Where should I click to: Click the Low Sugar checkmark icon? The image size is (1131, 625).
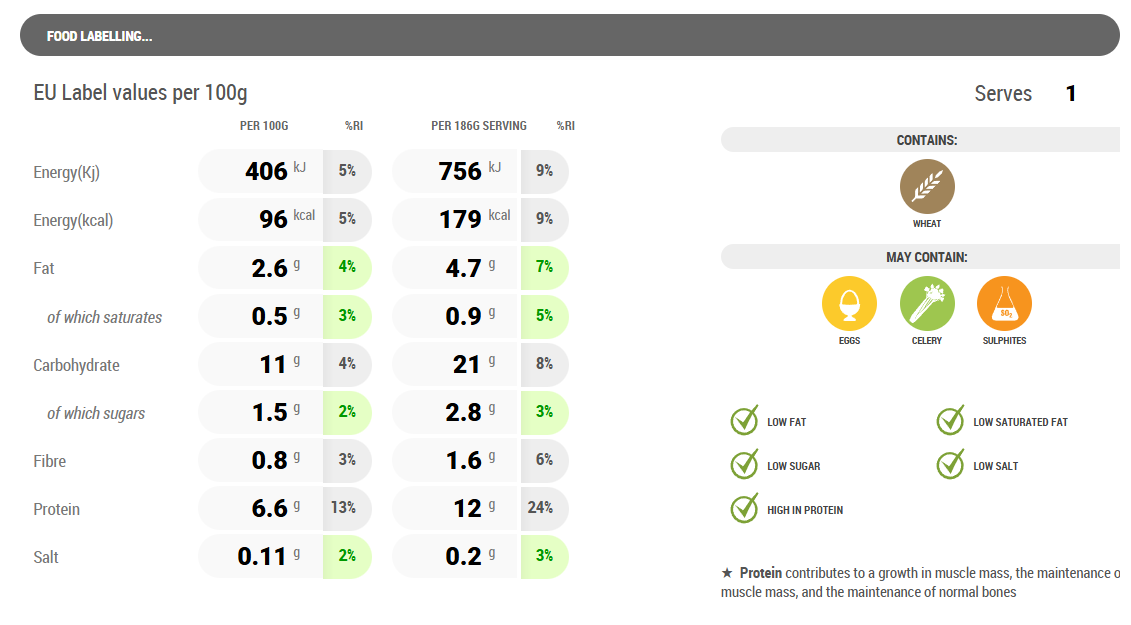tap(745, 465)
